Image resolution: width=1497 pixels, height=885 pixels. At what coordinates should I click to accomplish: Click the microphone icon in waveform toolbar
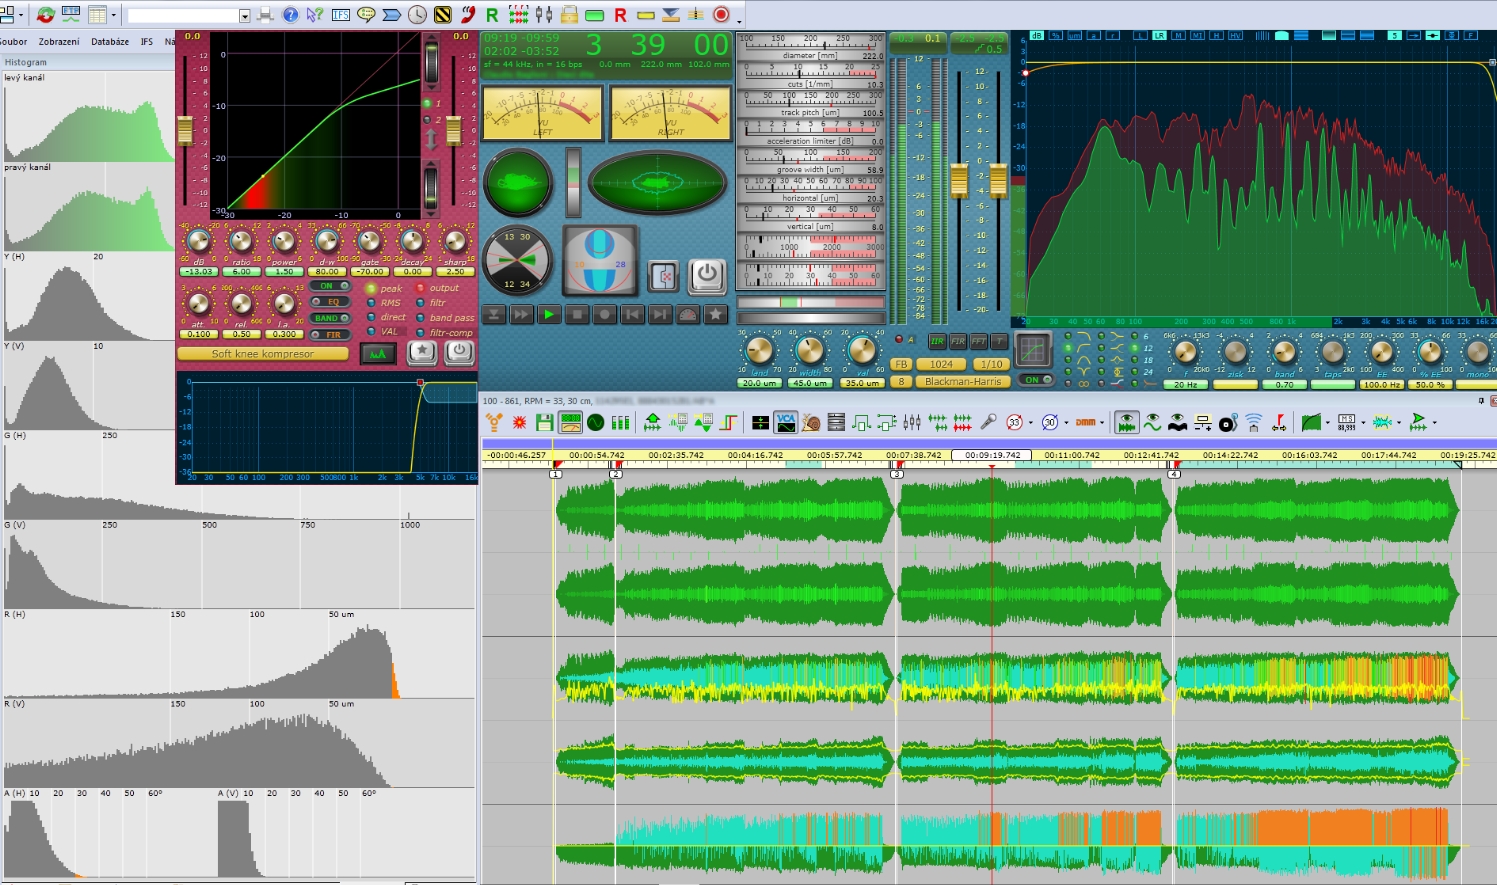click(x=989, y=422)
